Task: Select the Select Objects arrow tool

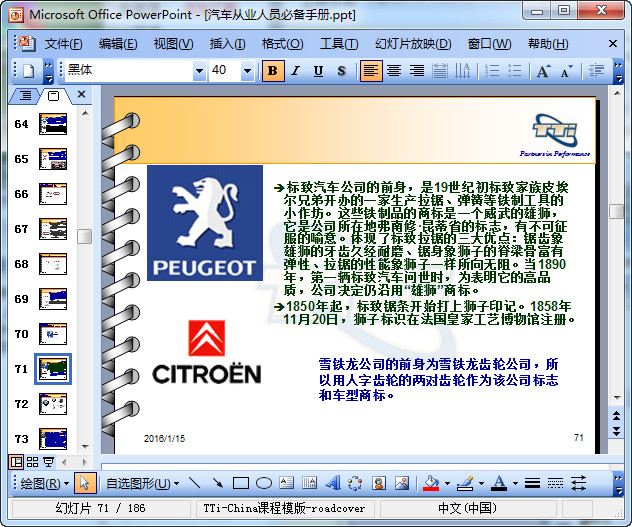Action: pos(85,483)
